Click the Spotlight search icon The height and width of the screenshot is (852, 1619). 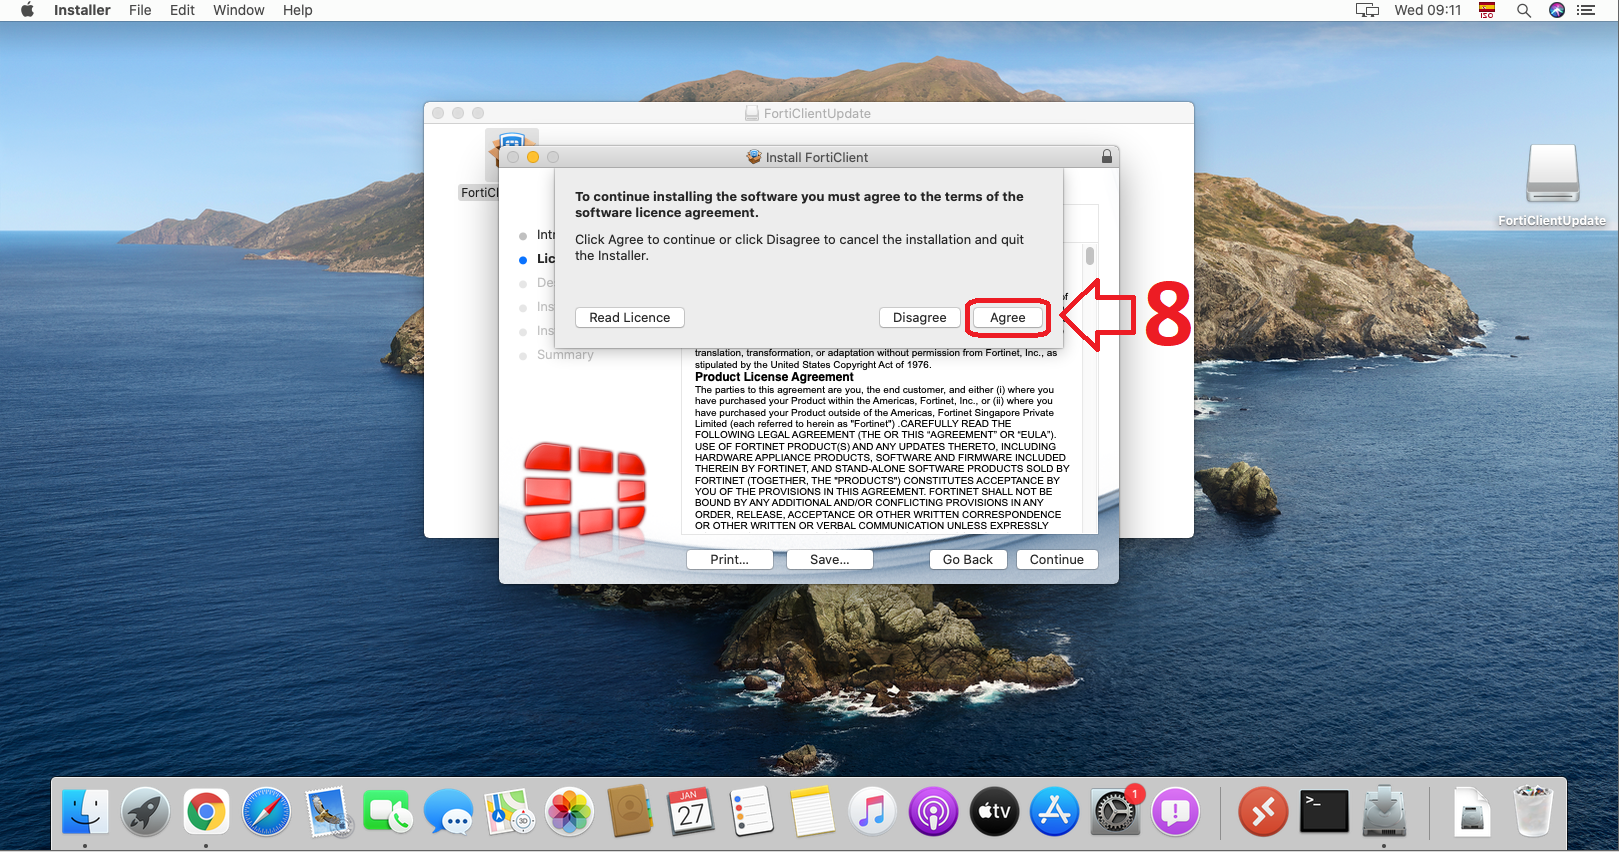1524,10
